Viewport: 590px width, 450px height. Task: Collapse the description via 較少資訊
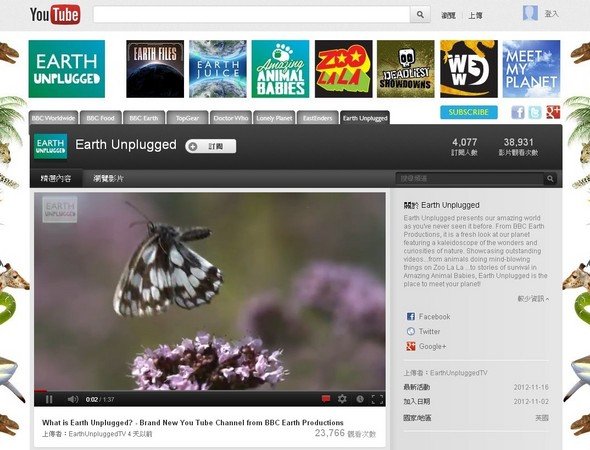tap(533, 299)
